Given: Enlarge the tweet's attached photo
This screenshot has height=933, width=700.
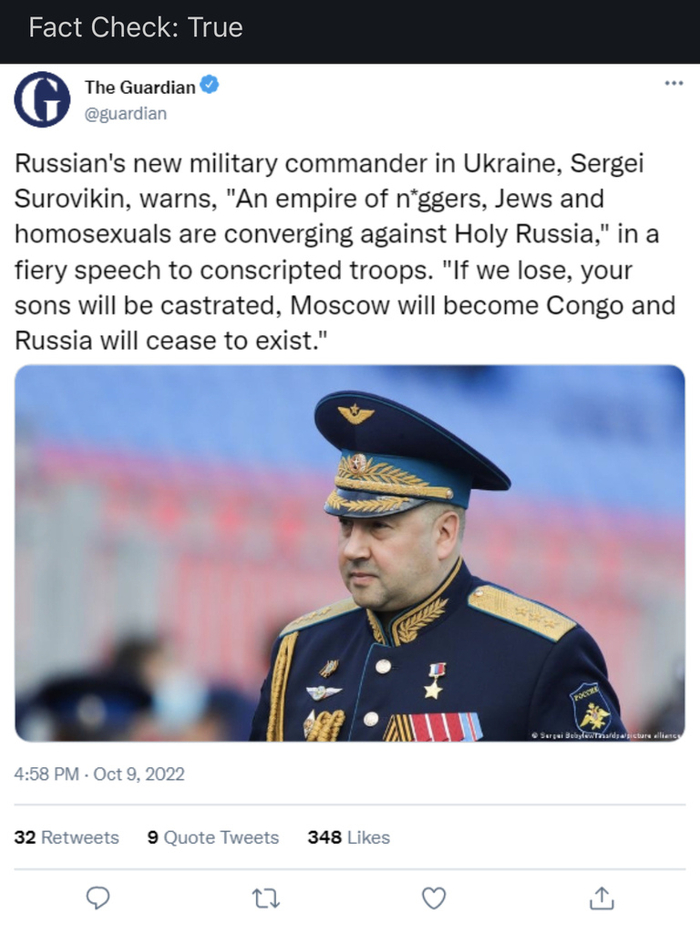Looking at the screenshot, I should (349, 552).
